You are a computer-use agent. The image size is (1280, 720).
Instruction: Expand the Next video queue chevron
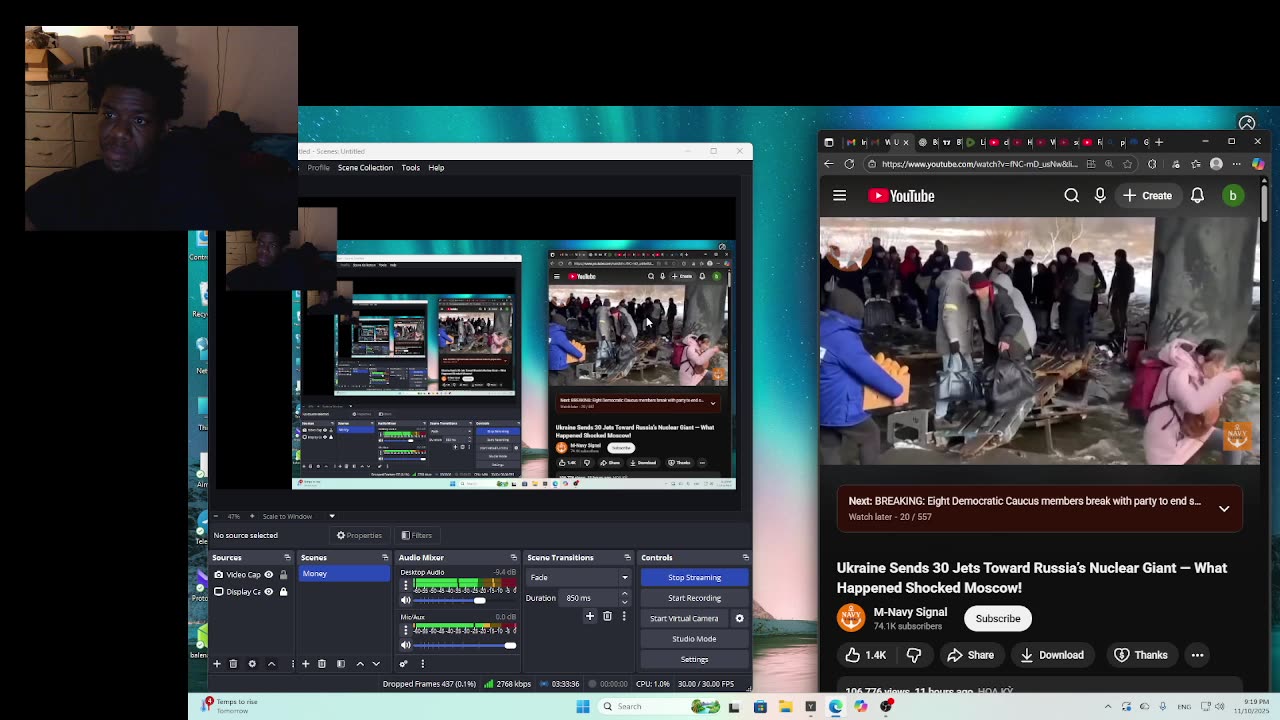point(1224,508)
